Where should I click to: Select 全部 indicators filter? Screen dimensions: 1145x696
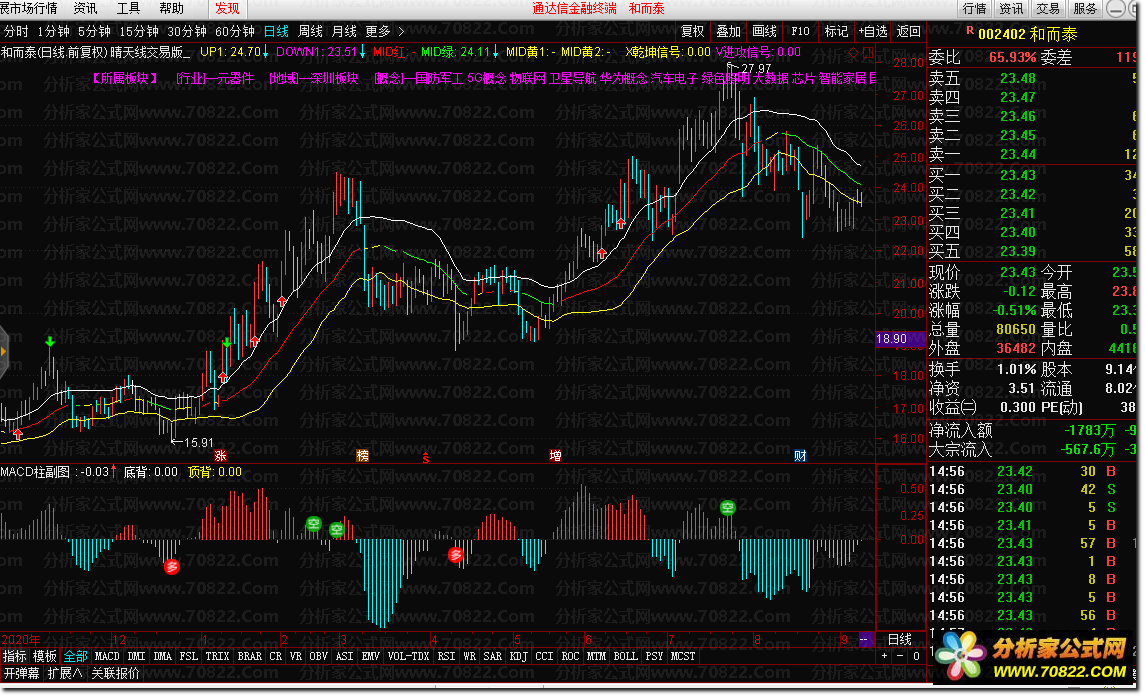point(75,657)
